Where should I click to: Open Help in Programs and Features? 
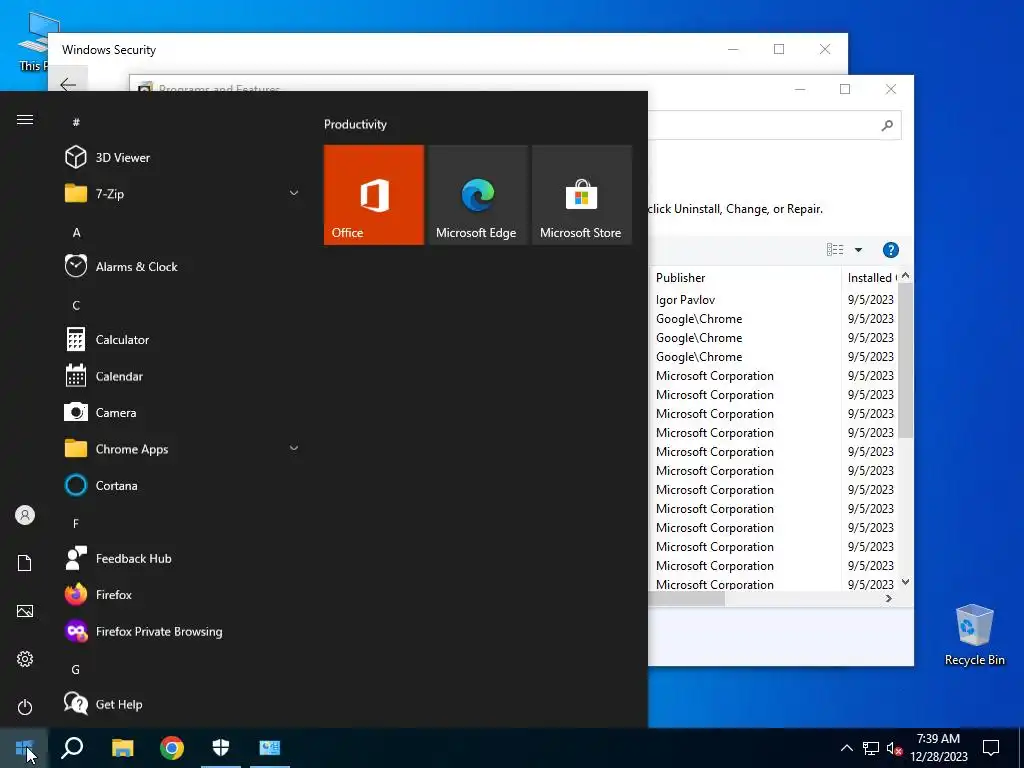(x=891, y=250)
